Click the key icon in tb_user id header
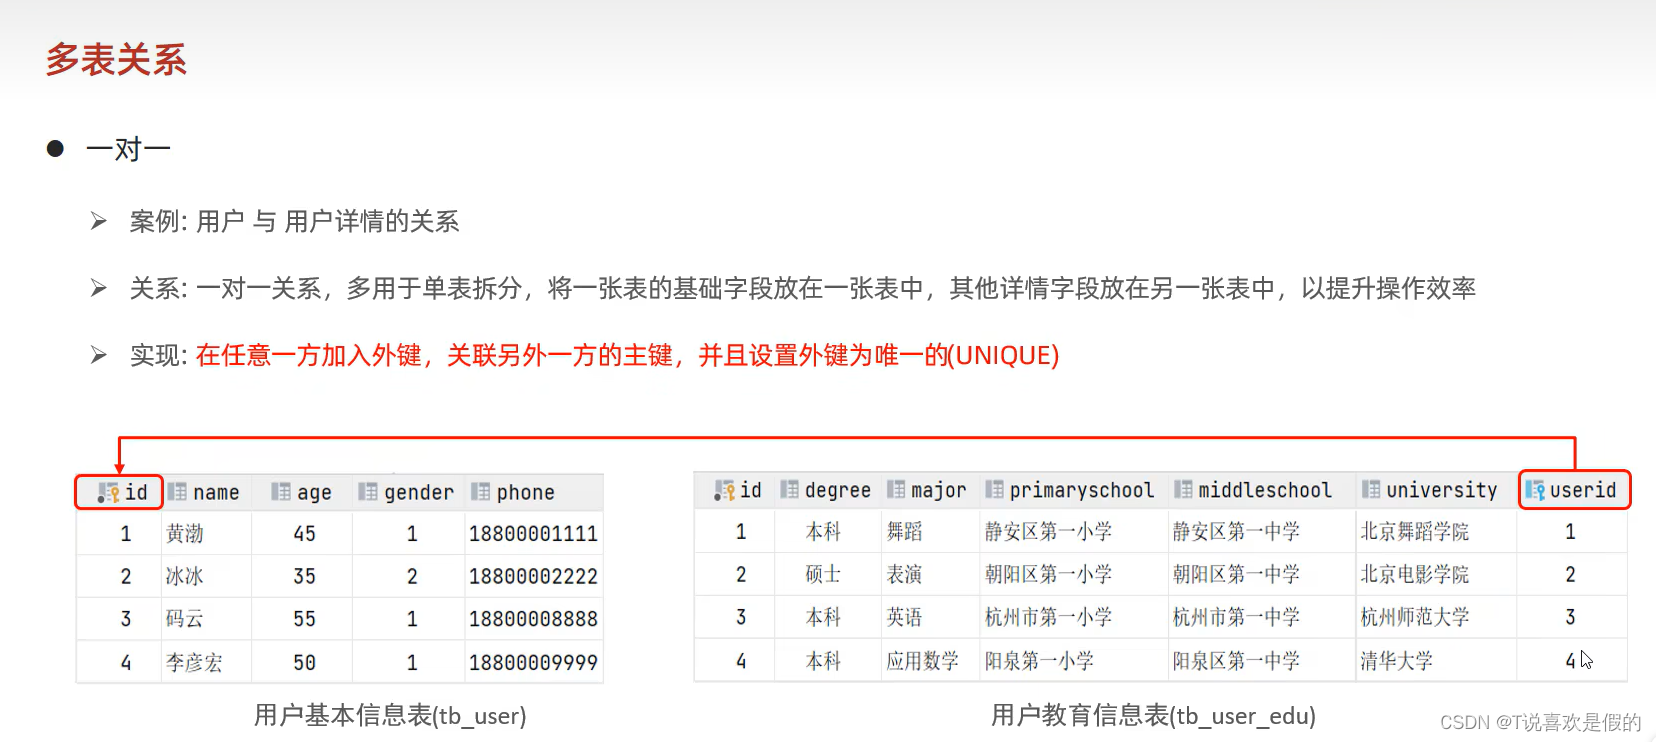This screenshot has height=742, width=1656. [108, 493]
